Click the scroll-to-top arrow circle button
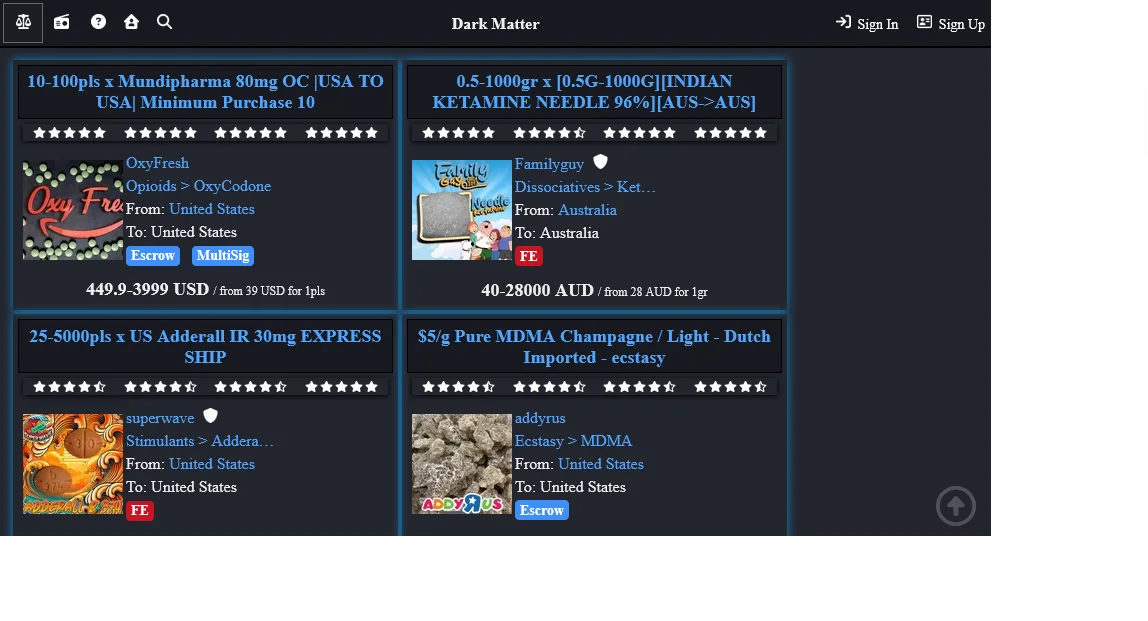1148x621 pixels. coord(955,506)
